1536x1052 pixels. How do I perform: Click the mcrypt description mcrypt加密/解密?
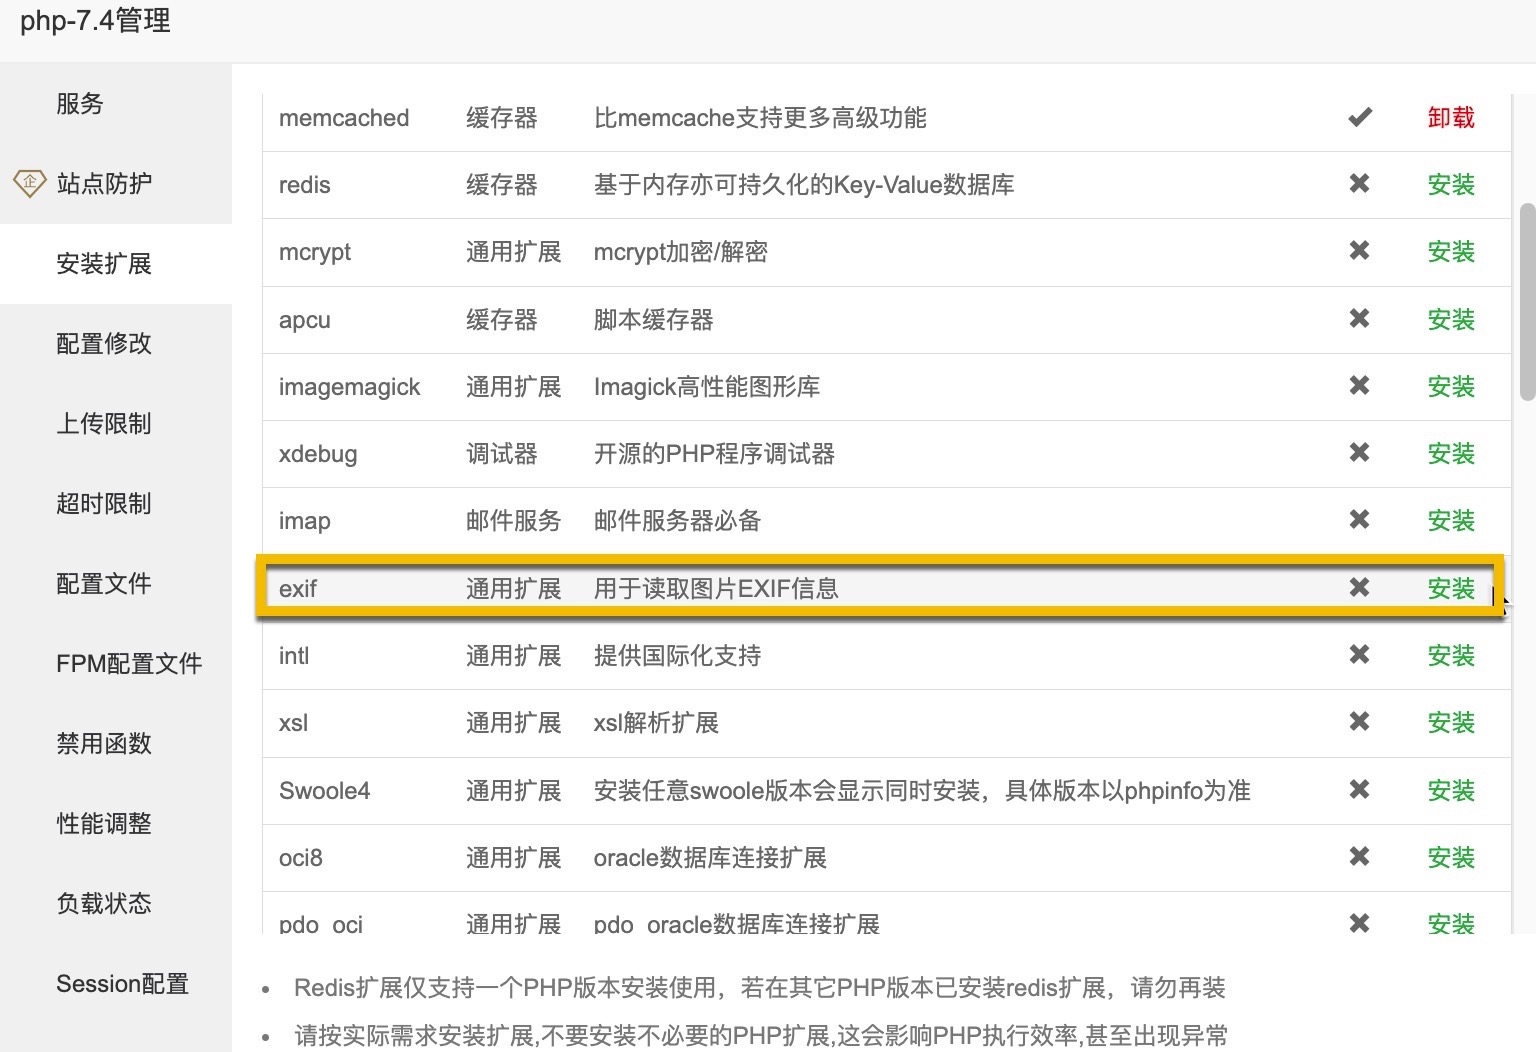pyautogui.click(x=681, y=252)
